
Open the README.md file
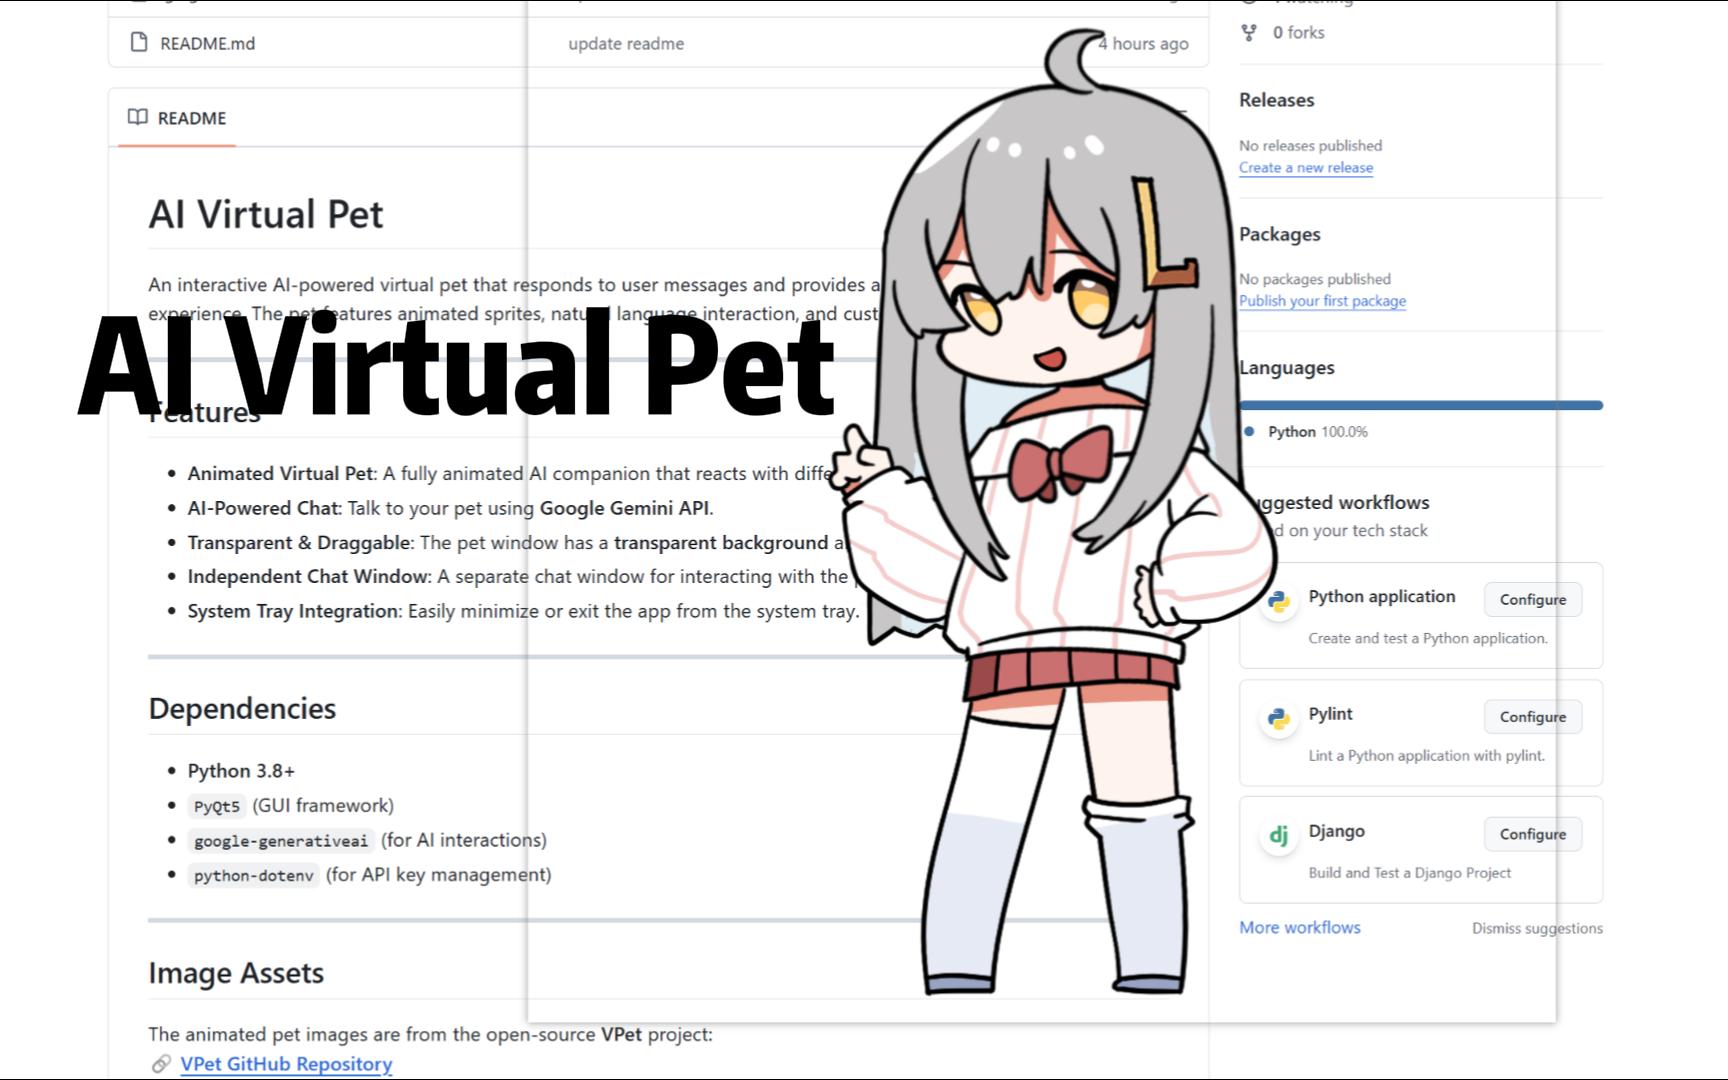click(x=207, y=43)
